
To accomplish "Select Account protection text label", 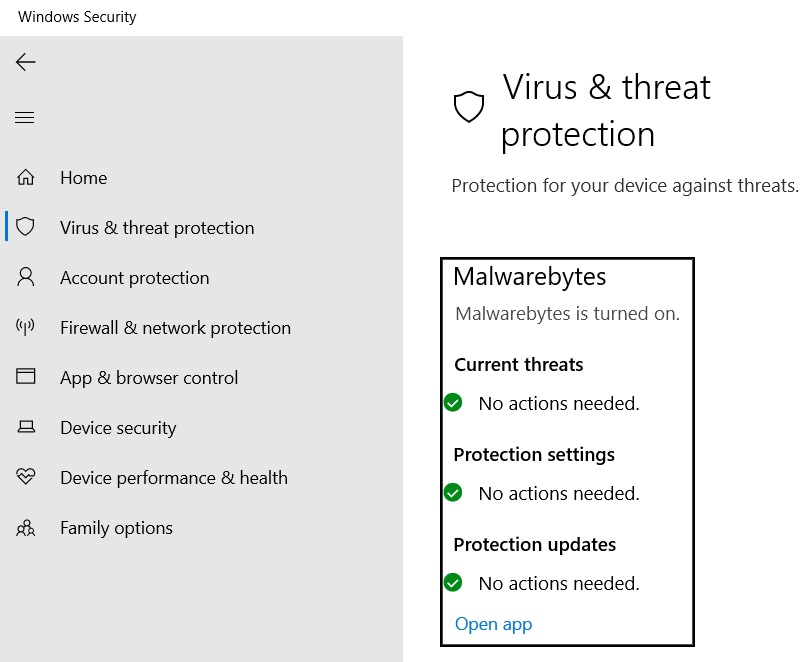I will point(134,278).
